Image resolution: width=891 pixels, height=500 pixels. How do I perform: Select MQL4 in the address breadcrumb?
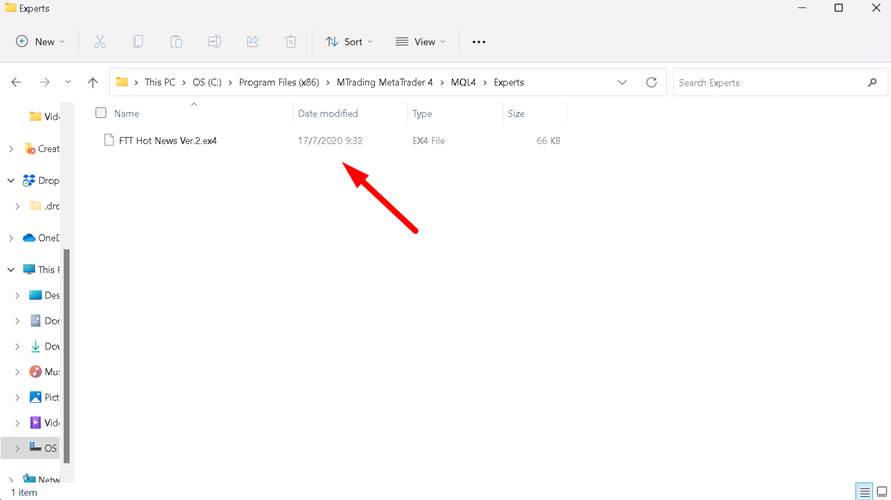[464, 82]
